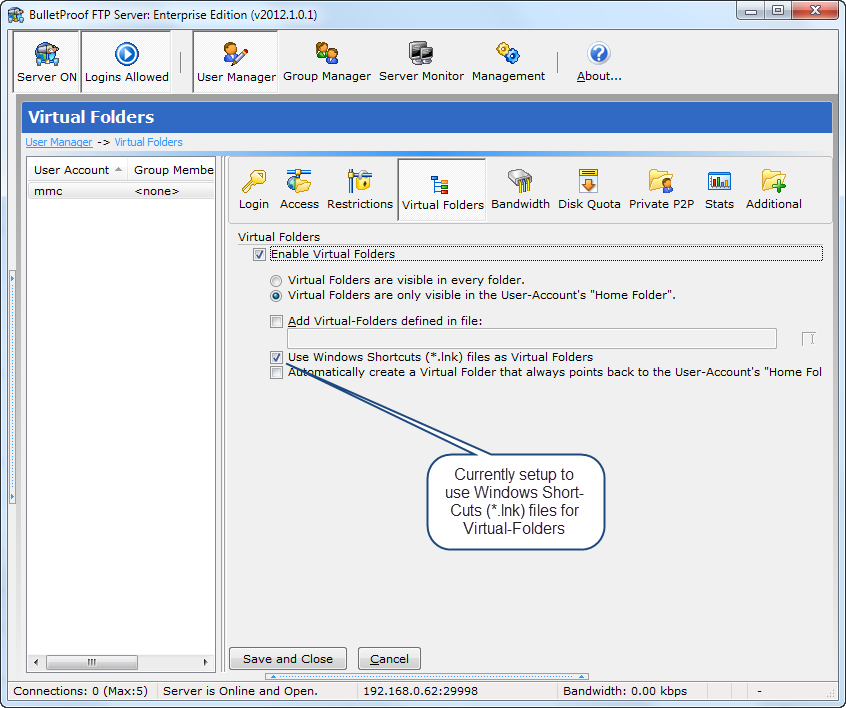Screen dimensions: 846x708
Task: Click Server is Online and Open status
Action: [240, 691]
